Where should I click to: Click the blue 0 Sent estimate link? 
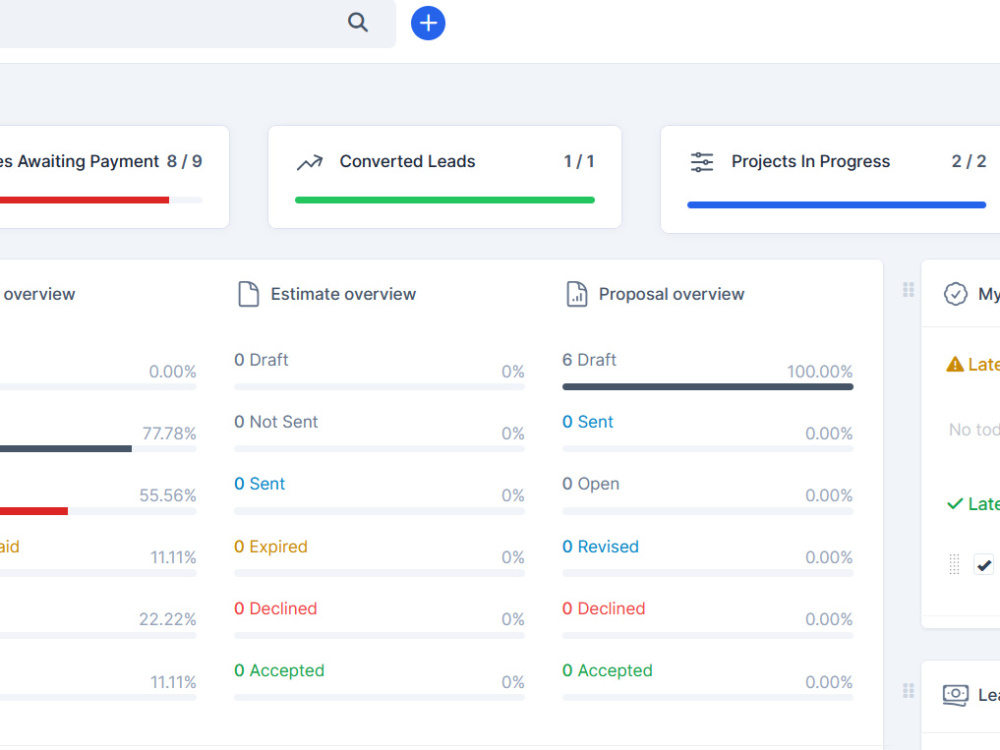(x=259, y=484)
